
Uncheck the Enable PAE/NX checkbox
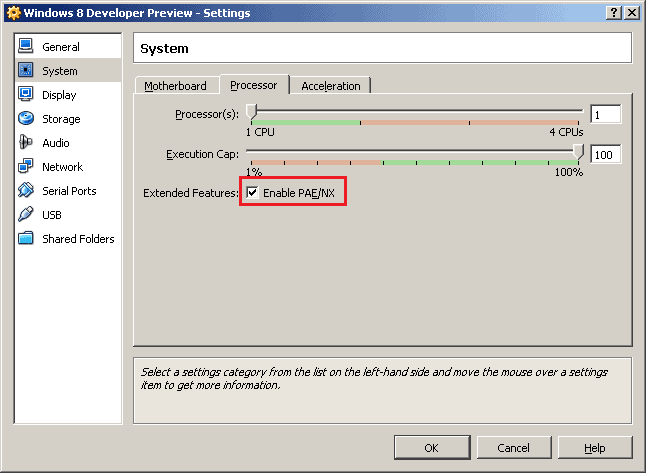252,192
